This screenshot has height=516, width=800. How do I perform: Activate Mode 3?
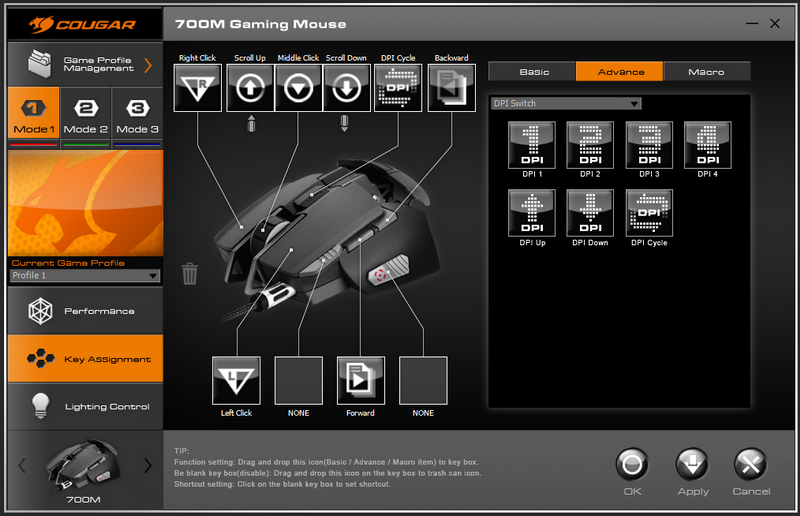137,112
